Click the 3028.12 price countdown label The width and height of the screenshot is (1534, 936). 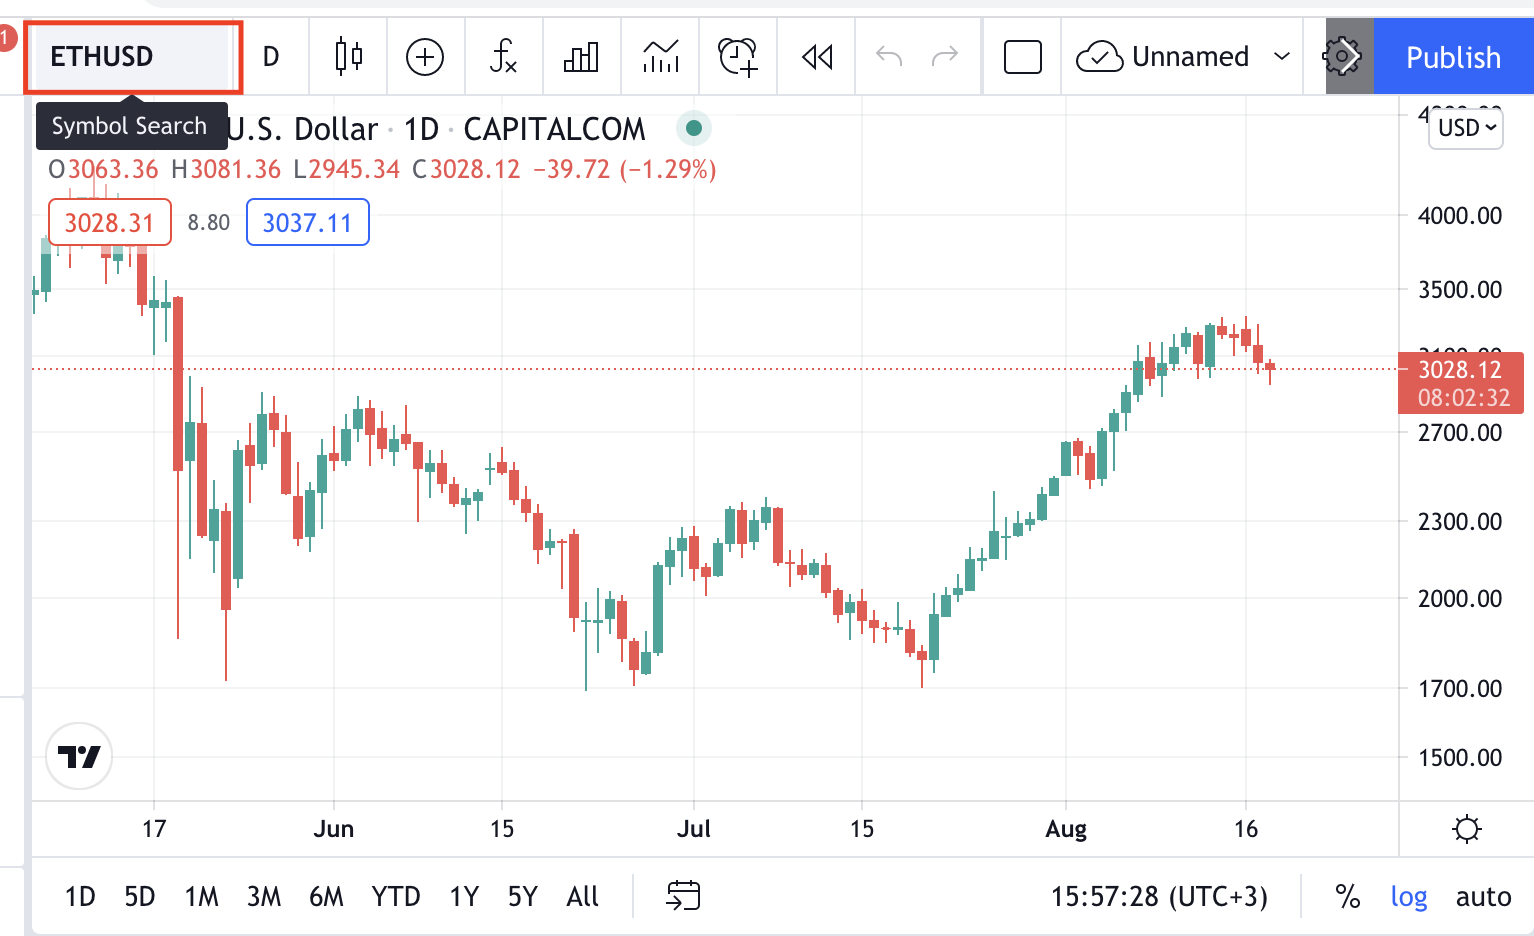click(1460, 383)
